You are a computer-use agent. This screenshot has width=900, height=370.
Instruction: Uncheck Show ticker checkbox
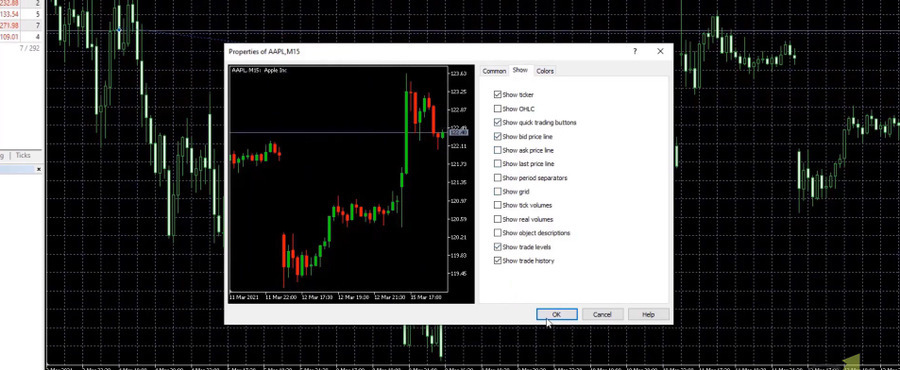(x=497, y=95)
